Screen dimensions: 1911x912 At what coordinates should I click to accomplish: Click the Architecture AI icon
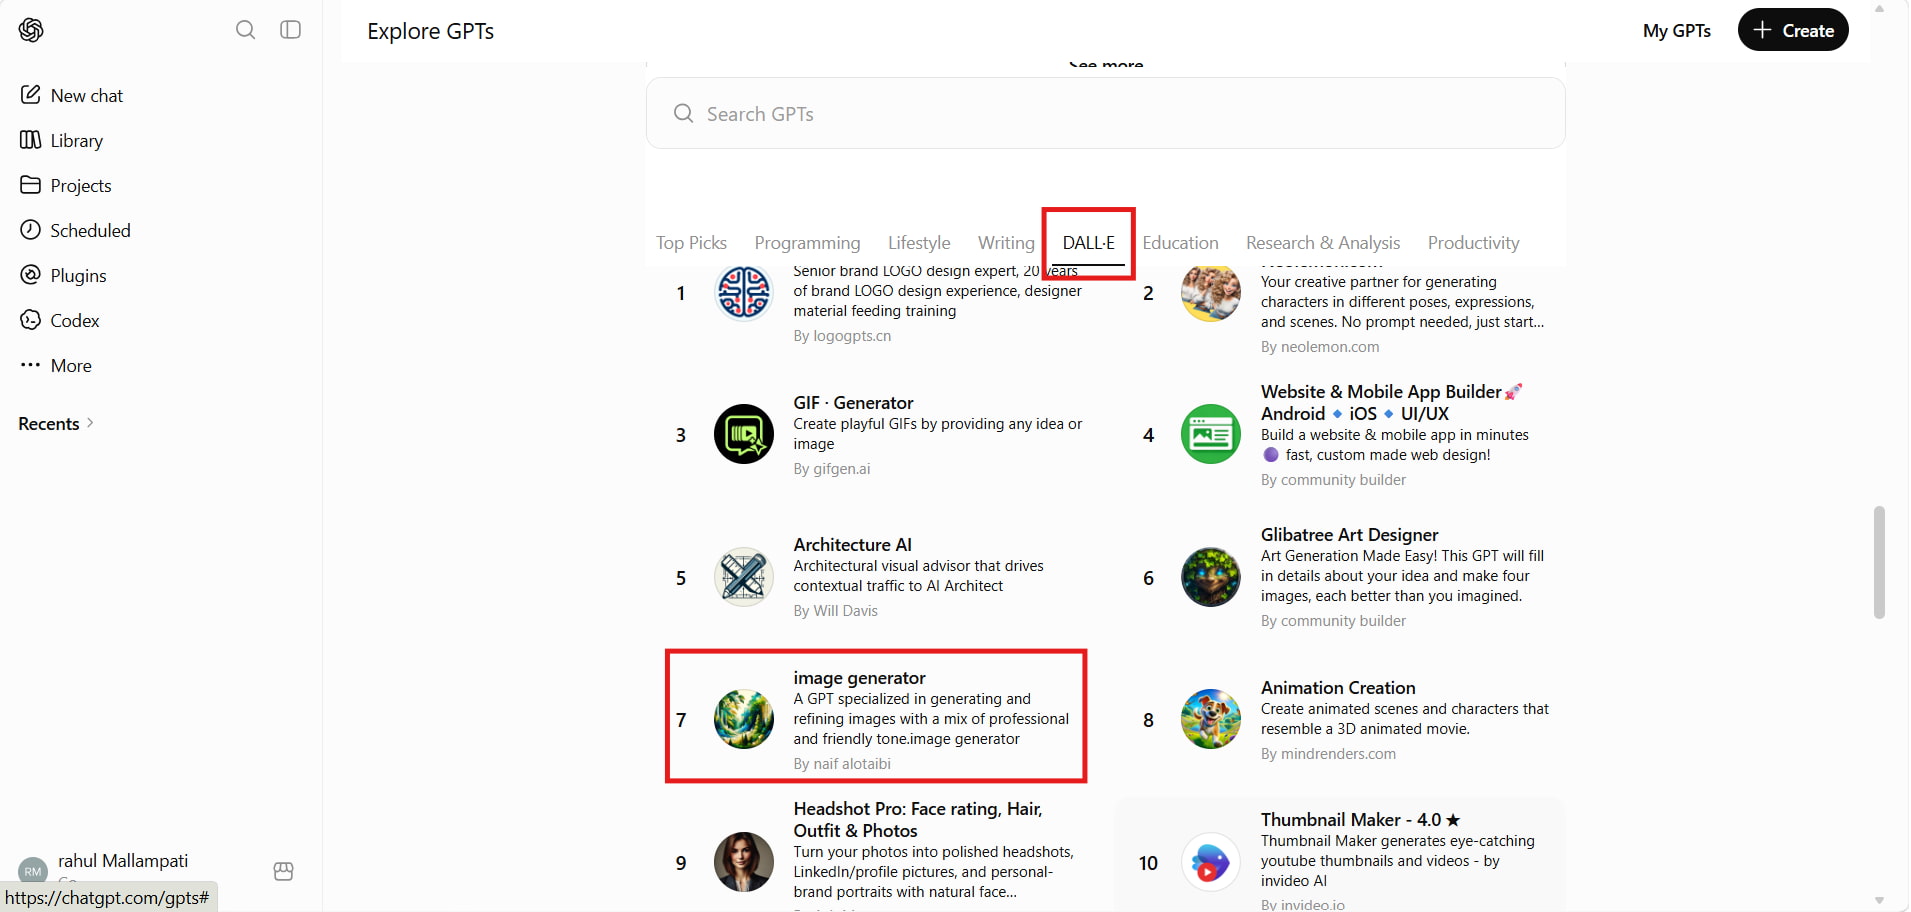744,577
